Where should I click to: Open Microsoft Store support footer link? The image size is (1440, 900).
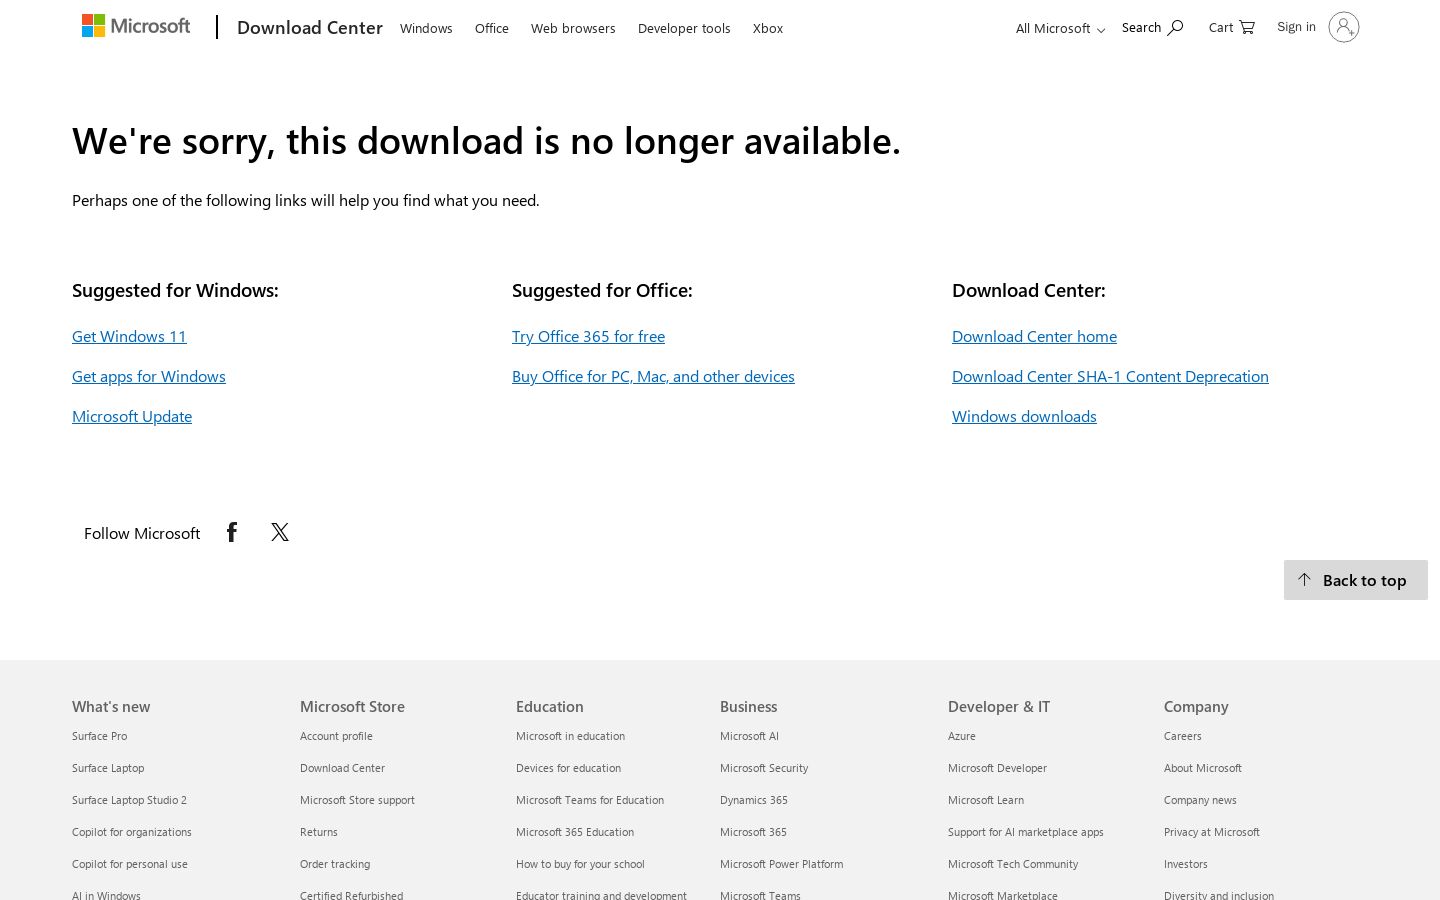click(357, 800)
